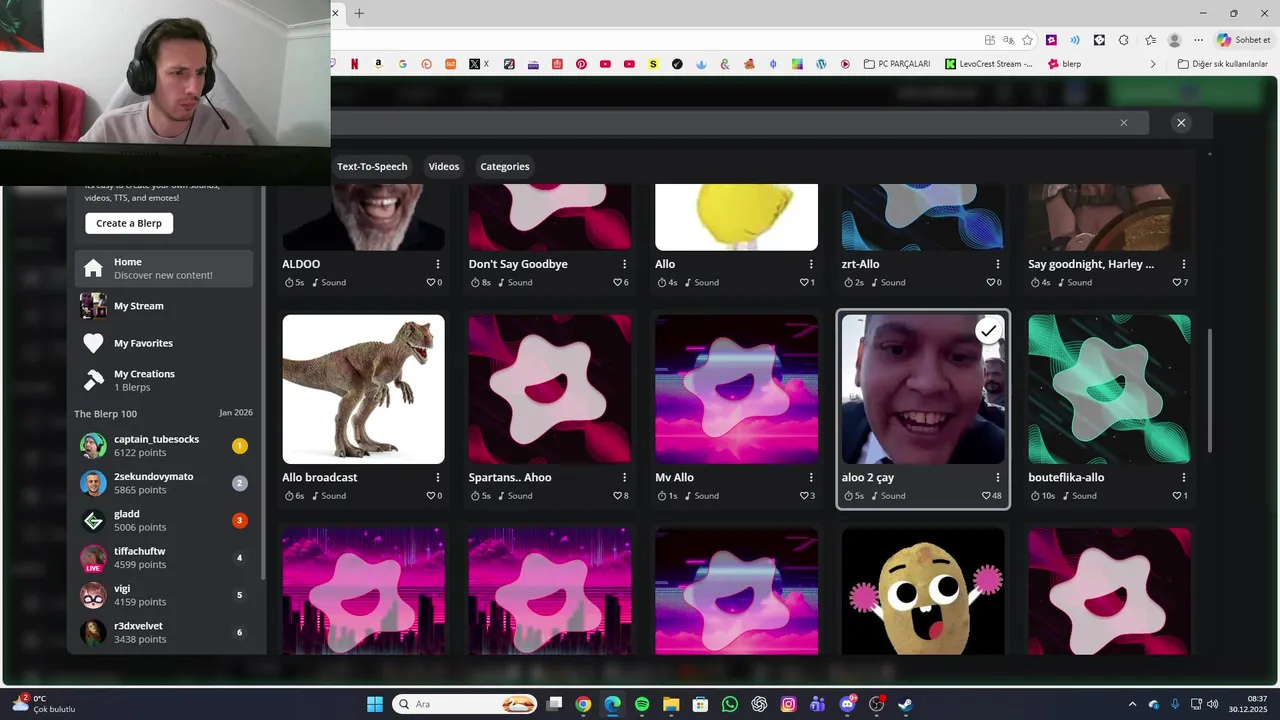Open options menu for Say goodnight, Harley
Screen dimensions: 1280x720
coord(1184,264)
